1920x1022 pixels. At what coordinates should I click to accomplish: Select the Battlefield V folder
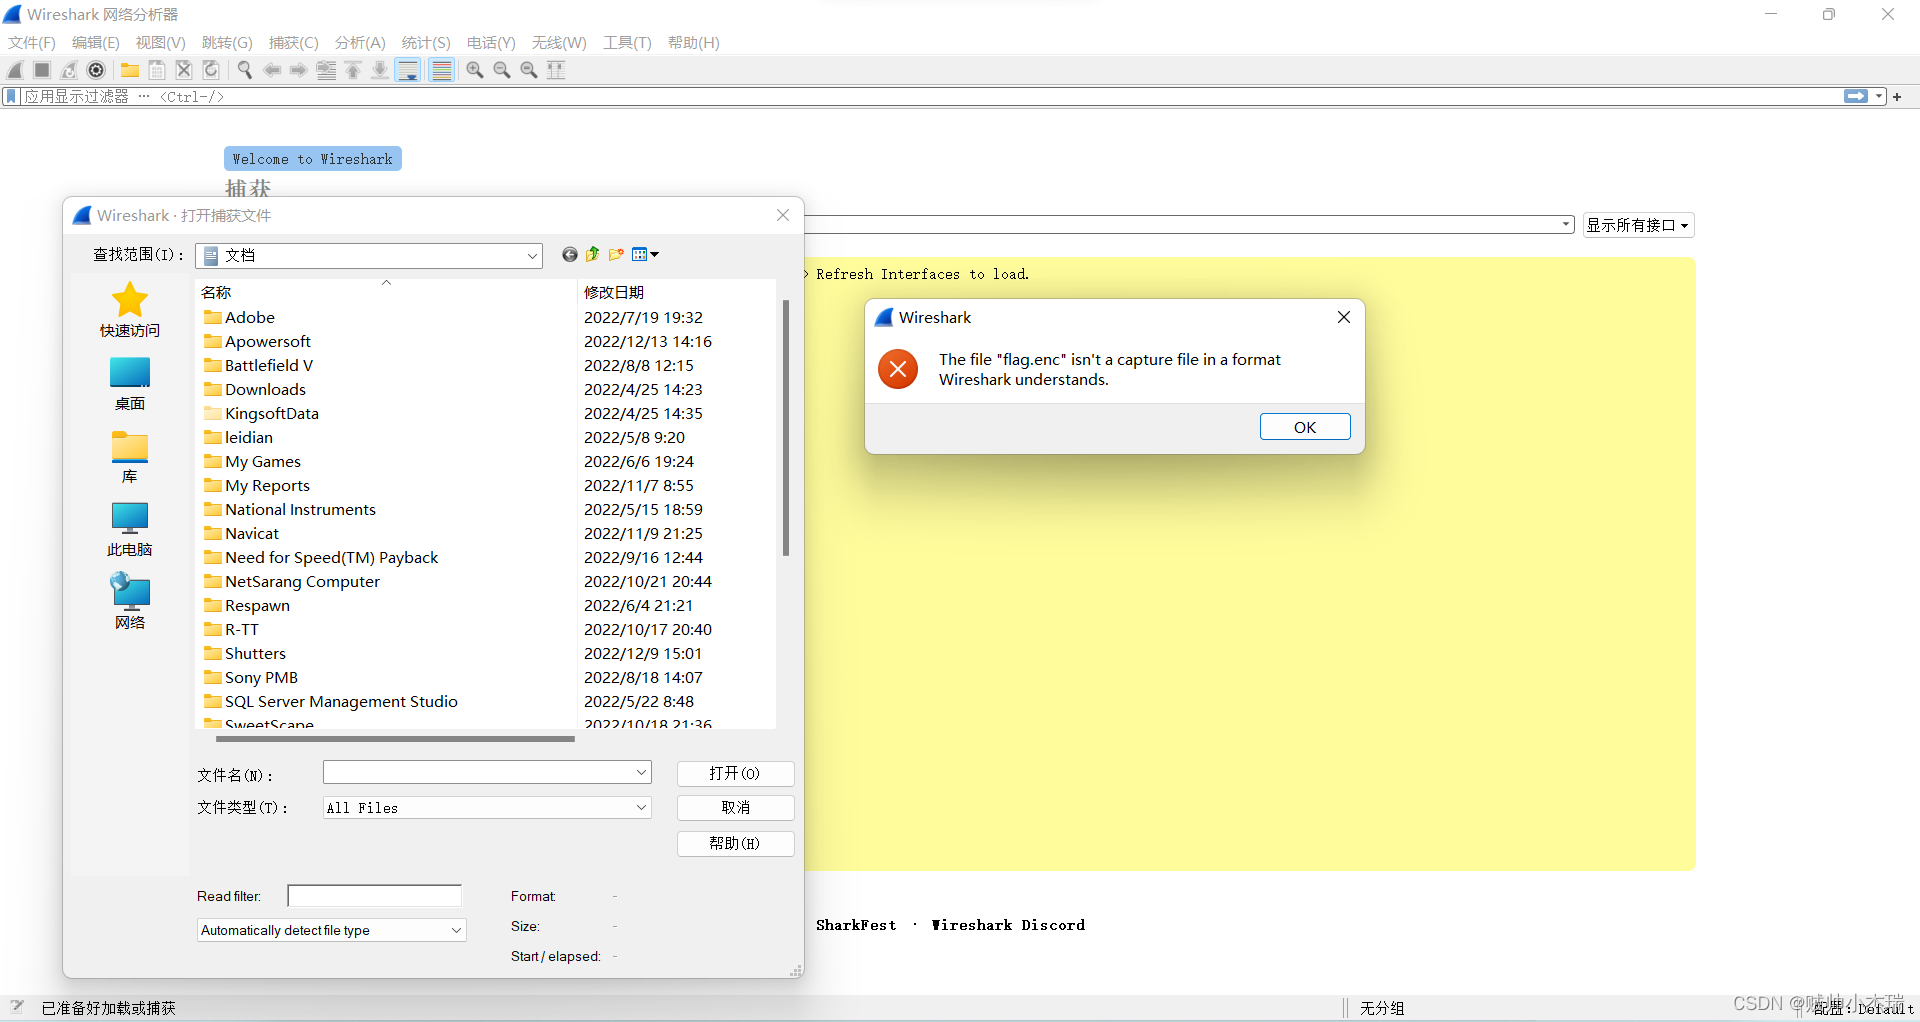269,366
